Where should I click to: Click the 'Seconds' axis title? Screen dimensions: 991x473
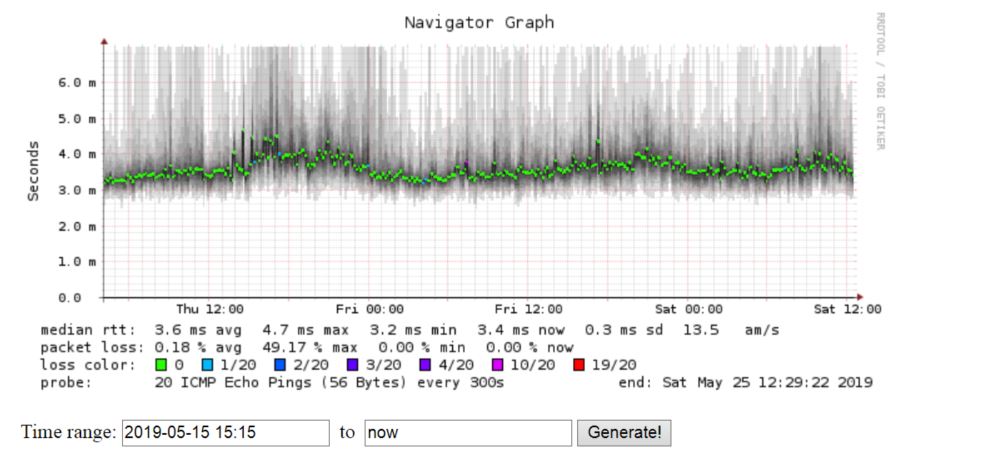pyautogui.click(x=33, y=171)
